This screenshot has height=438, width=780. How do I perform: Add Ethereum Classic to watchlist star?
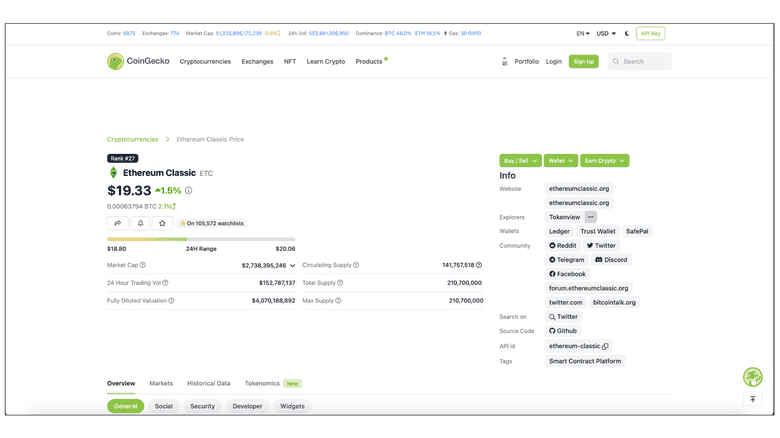coord(162,223)
